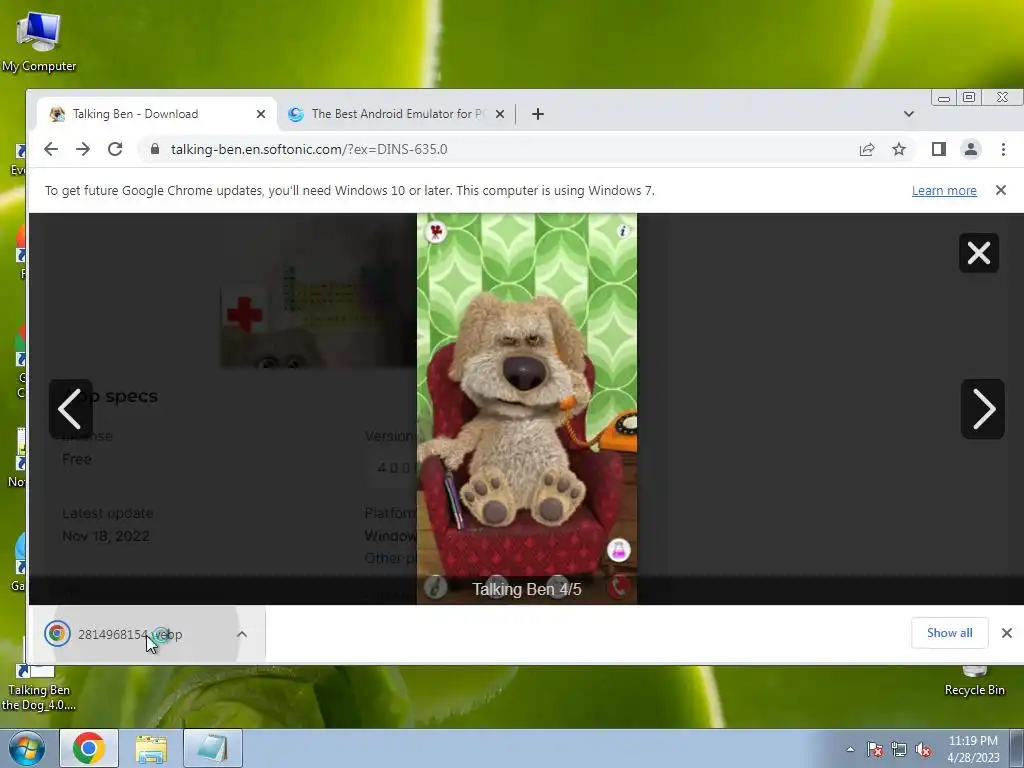Open a new tab with the plus button
This screenshot has height=768, width=1024.
(x=537, y=114)
